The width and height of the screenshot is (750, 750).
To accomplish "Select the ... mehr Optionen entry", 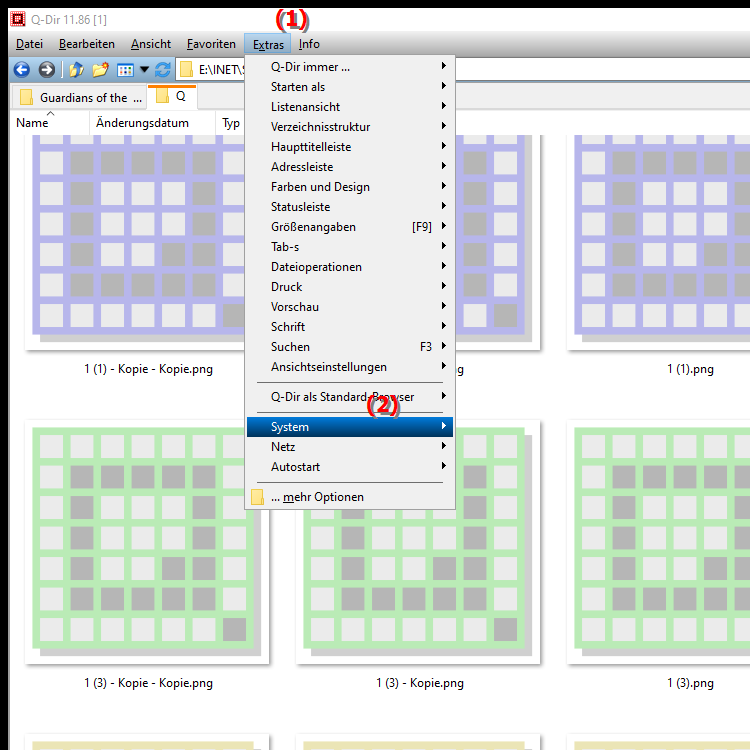I will pyautogui.click(x=350, y=497).
